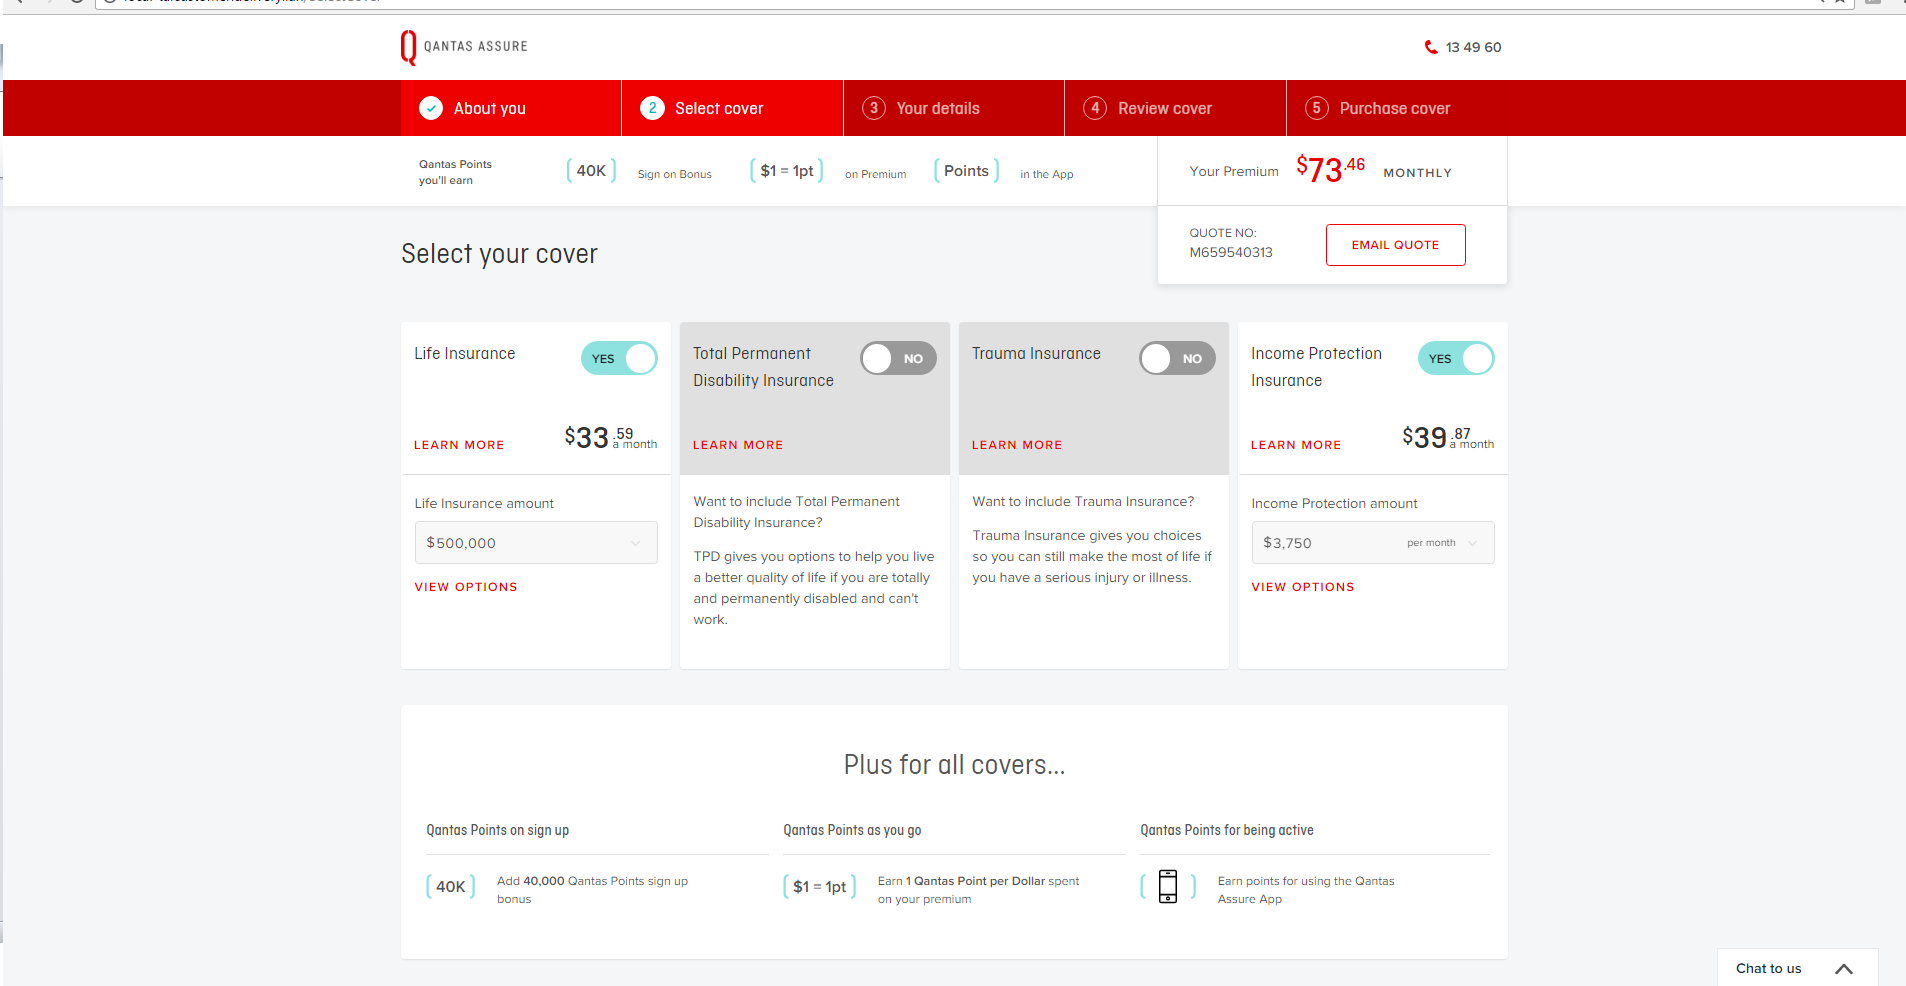Click the red phone icon
Screen dimensions: 1906x986
(x=1431, y=47)
